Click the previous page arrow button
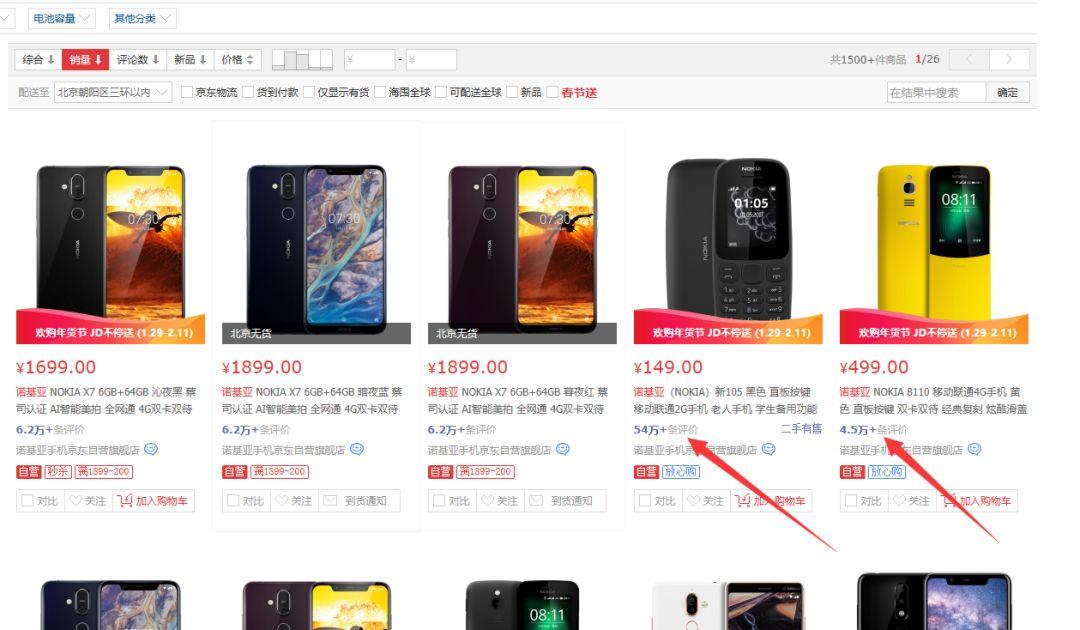Screen dimensions: 1080x630 [x=969, y=59]
